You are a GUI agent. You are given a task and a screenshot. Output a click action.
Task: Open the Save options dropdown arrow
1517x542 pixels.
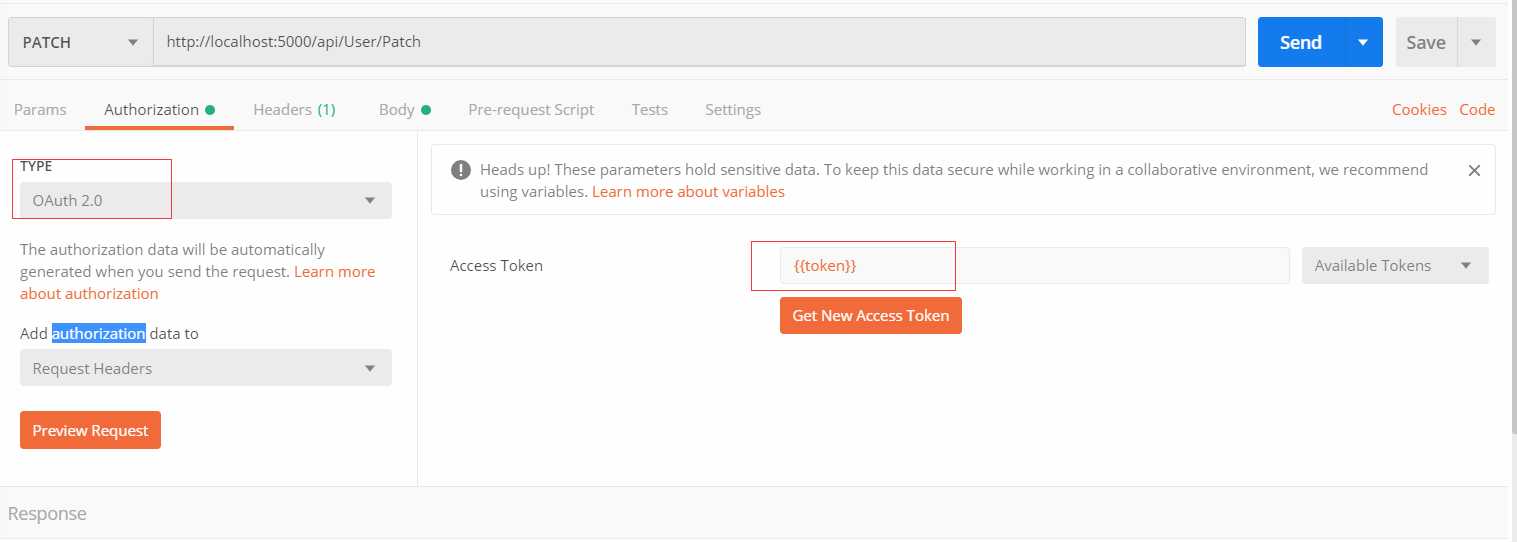pyautogui.click(x=1476, y=42)
